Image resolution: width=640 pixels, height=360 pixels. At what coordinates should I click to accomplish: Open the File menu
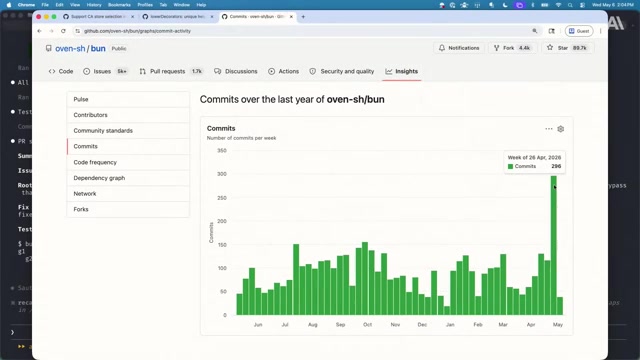click(45, 5)
